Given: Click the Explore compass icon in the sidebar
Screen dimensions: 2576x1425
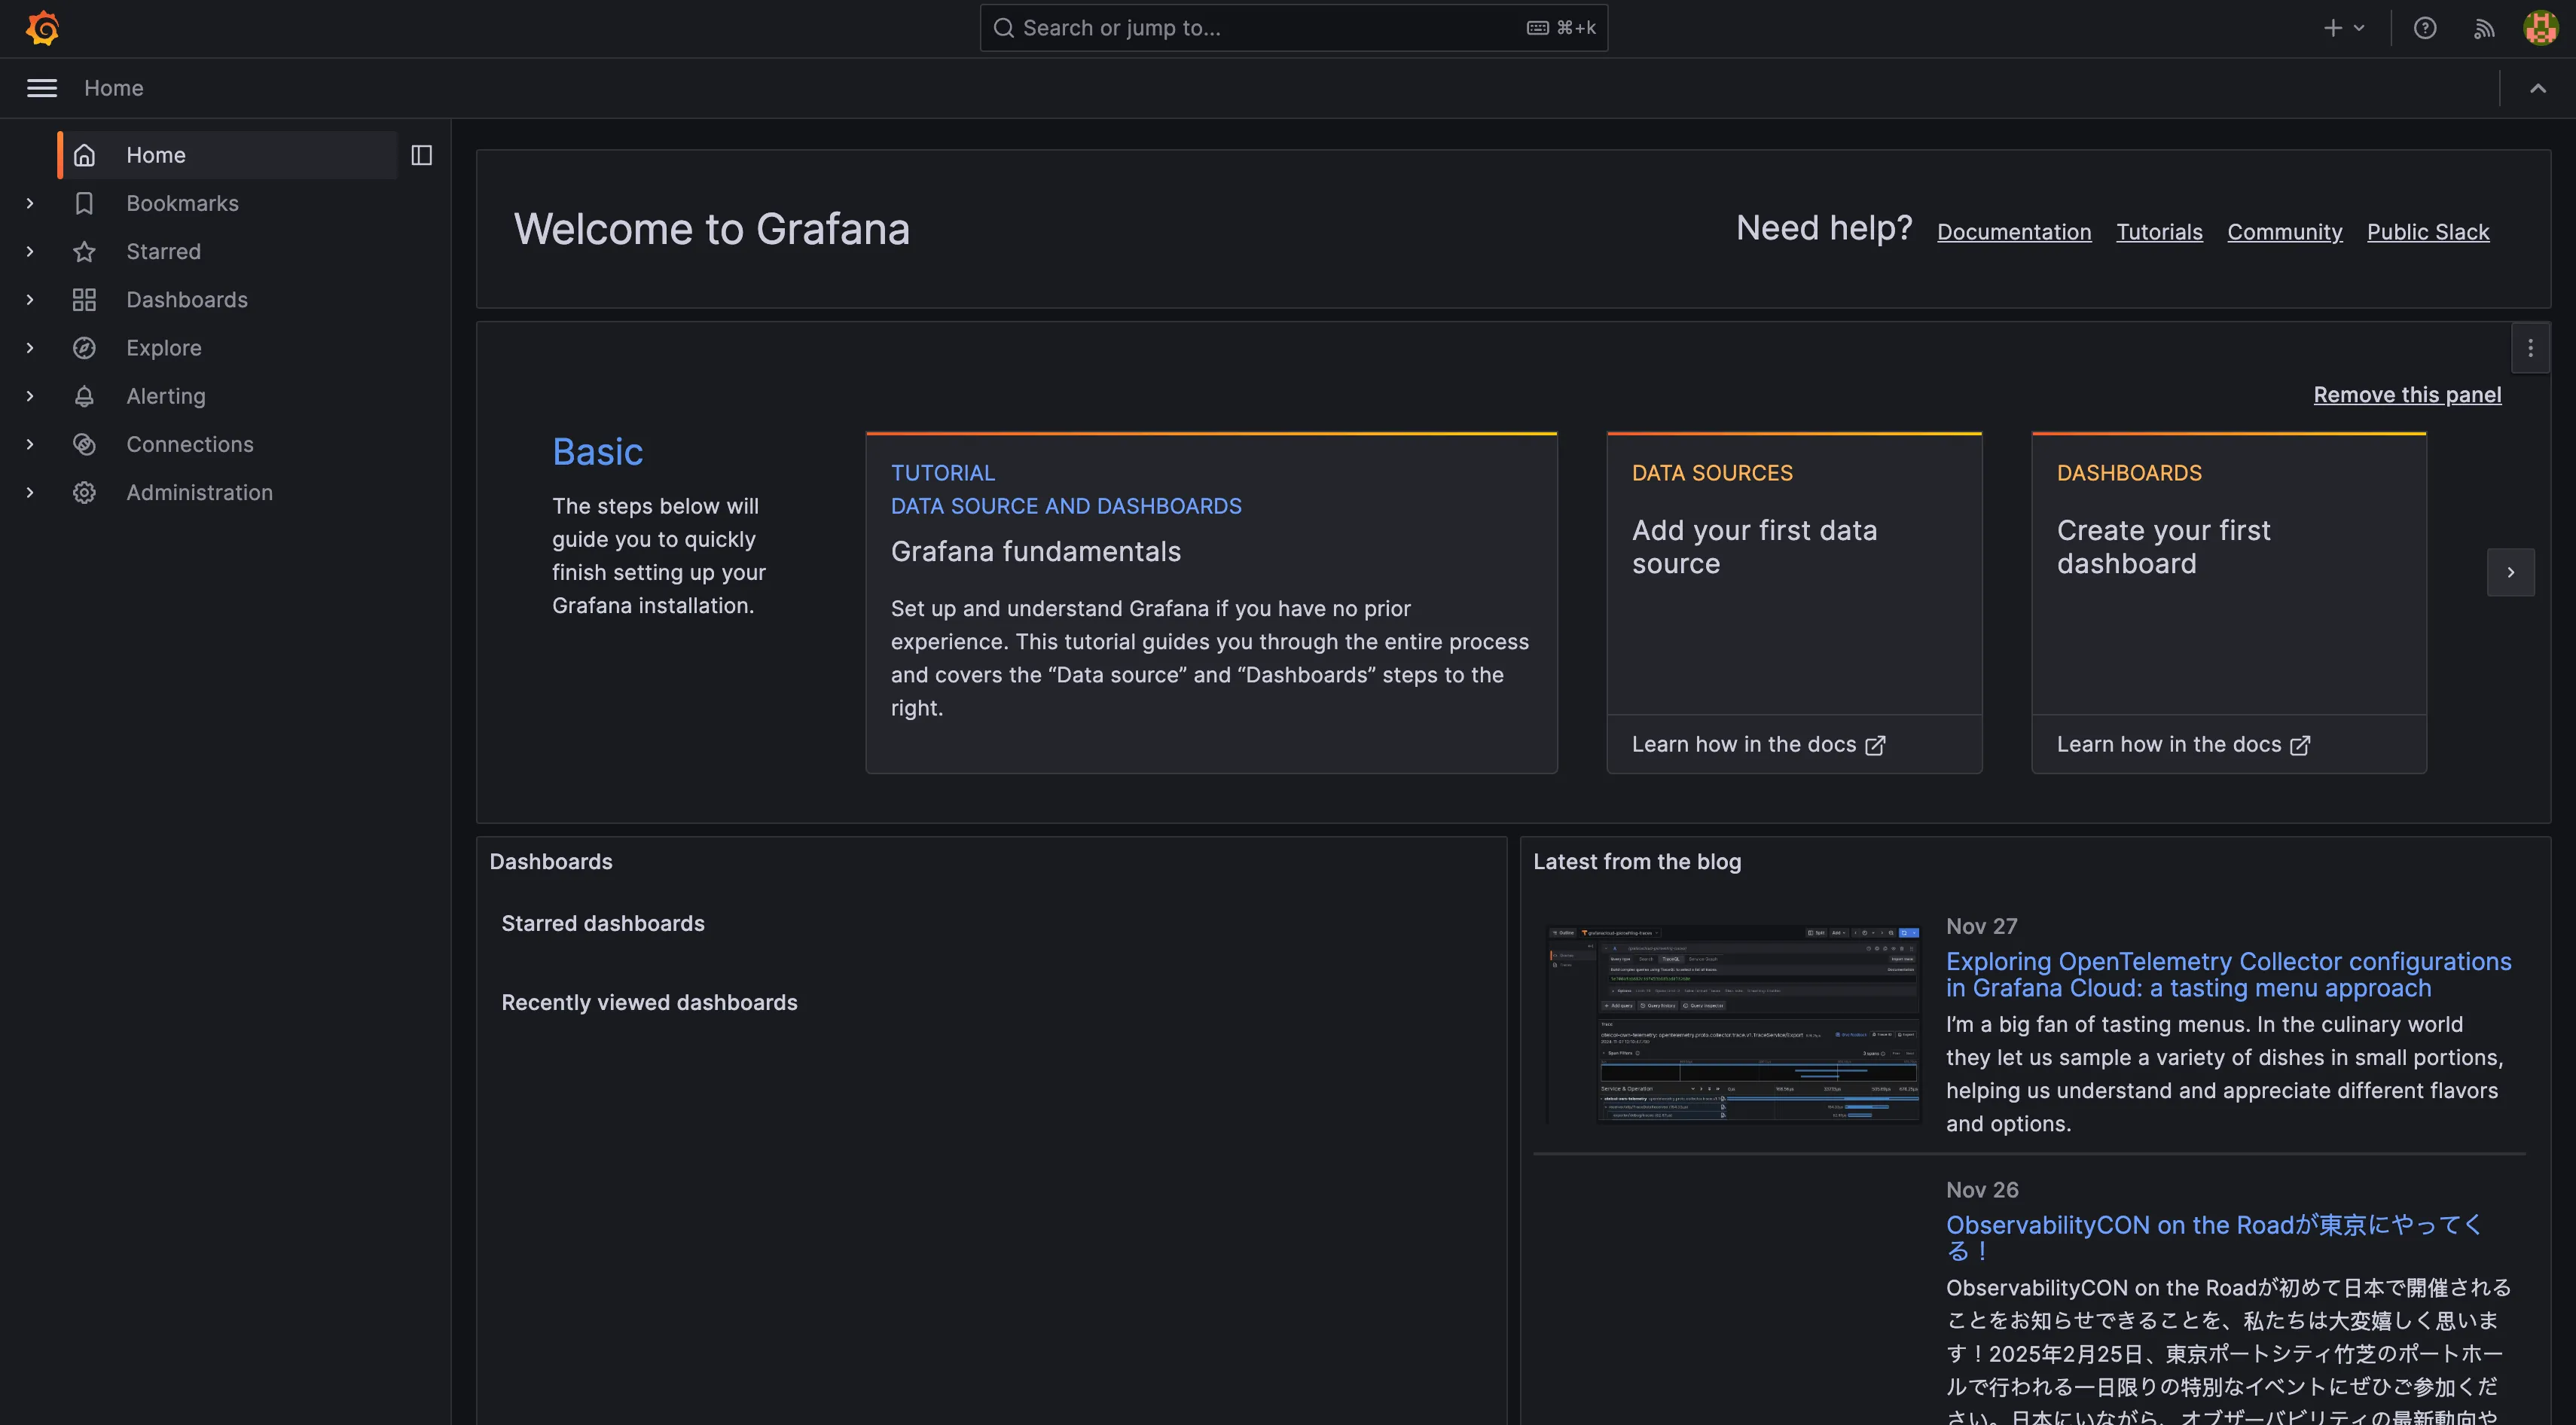Looking at the screenshot, I should [x=84, y=348].
